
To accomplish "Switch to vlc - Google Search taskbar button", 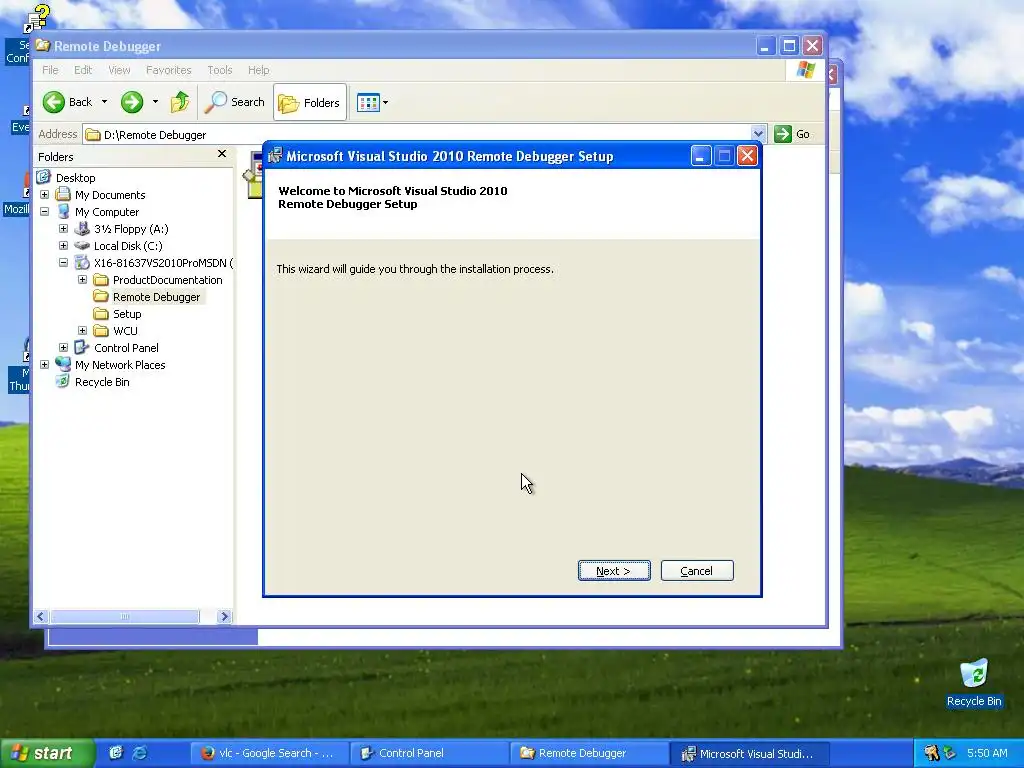I will (268, 753).
